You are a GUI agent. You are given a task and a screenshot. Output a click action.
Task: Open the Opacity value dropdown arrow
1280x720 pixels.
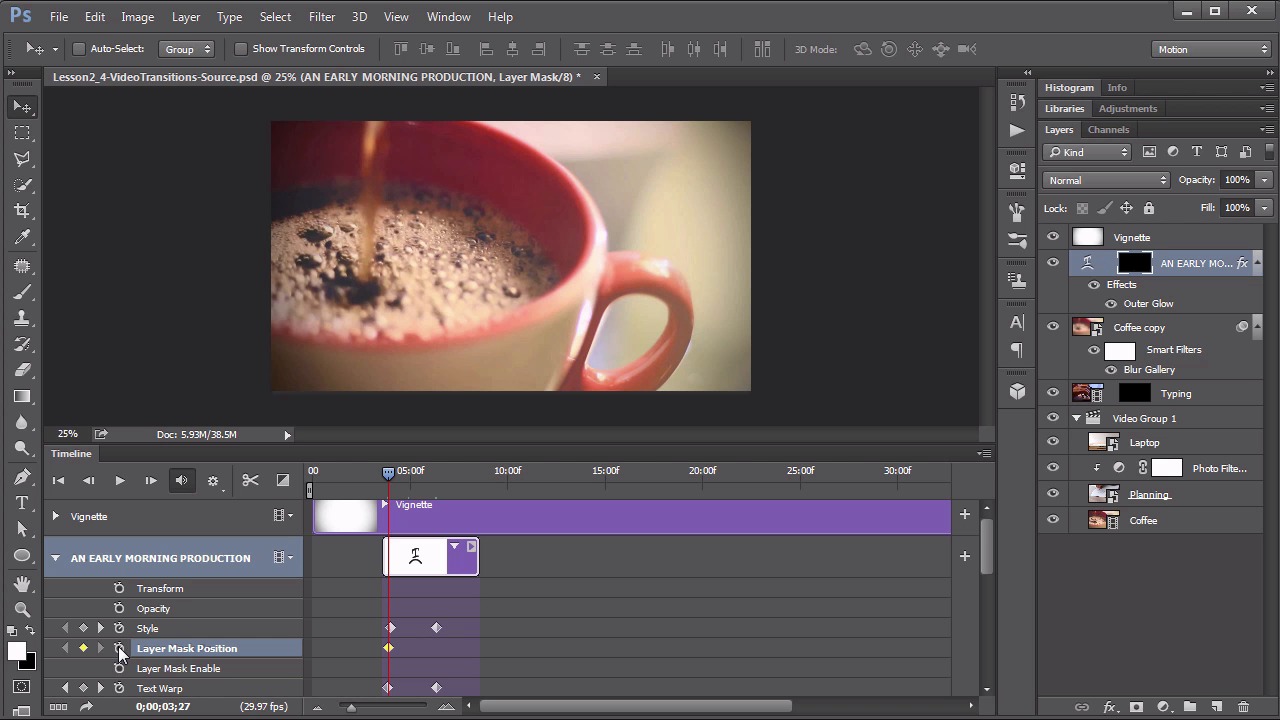[x=1264, y=180]
